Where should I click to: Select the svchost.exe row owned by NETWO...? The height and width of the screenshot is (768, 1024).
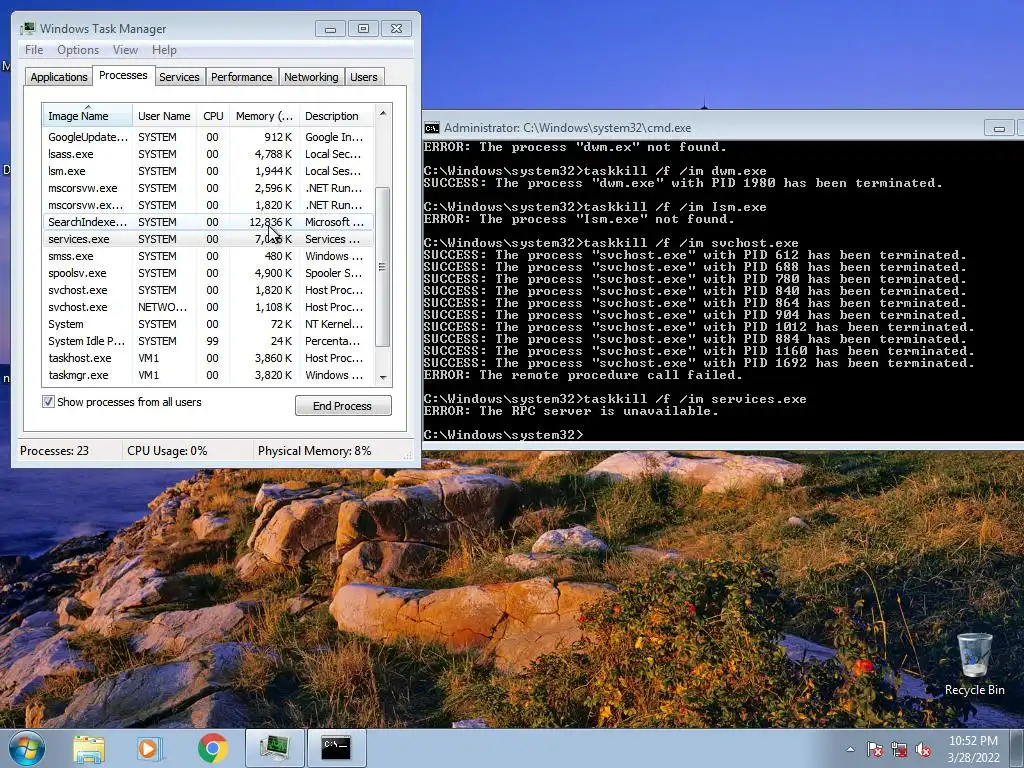(x=208, y=307)
